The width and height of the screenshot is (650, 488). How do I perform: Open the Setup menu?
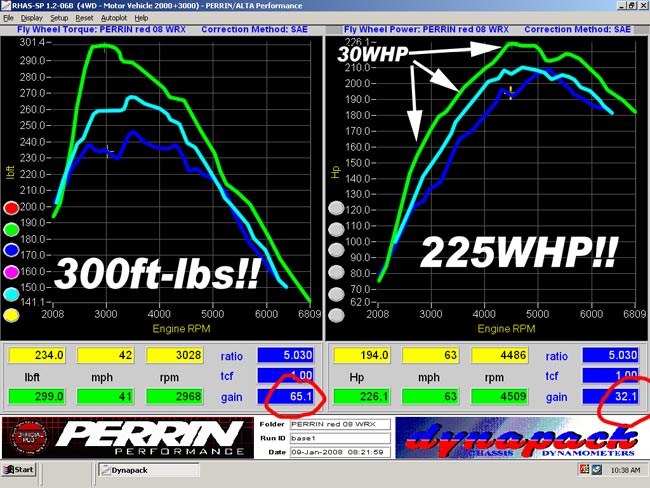click(59, 18)
